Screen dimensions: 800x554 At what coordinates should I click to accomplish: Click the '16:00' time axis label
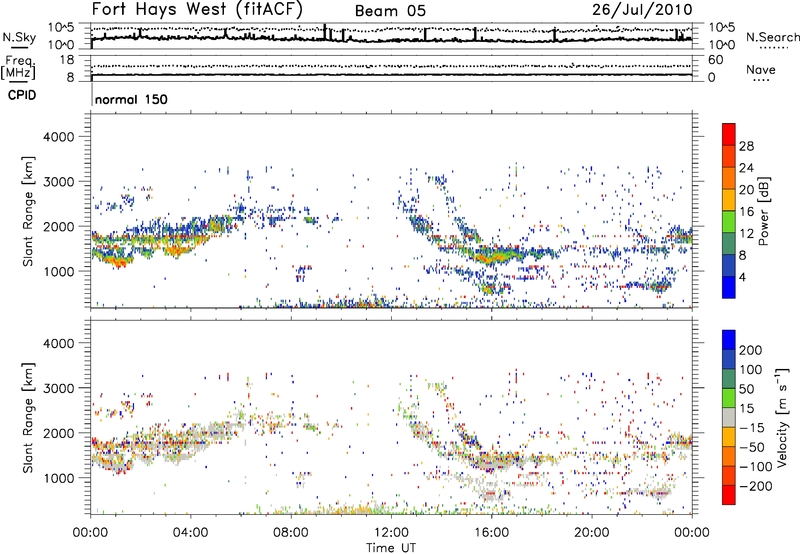[491, 533]
